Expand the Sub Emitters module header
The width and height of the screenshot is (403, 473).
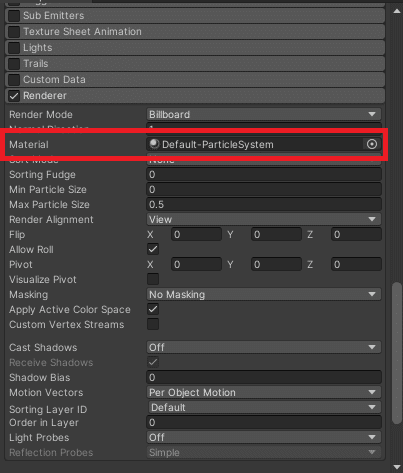195,16
